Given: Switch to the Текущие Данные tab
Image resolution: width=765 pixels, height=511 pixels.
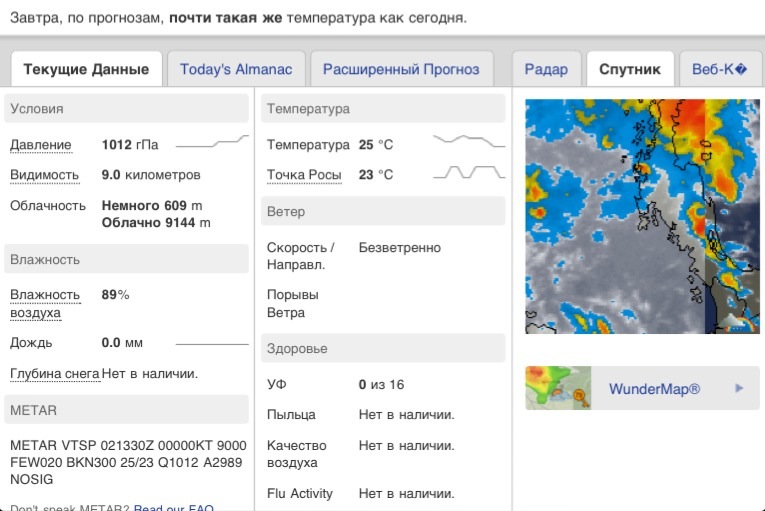Looking at the screenshot, I should tap(86, 69).
